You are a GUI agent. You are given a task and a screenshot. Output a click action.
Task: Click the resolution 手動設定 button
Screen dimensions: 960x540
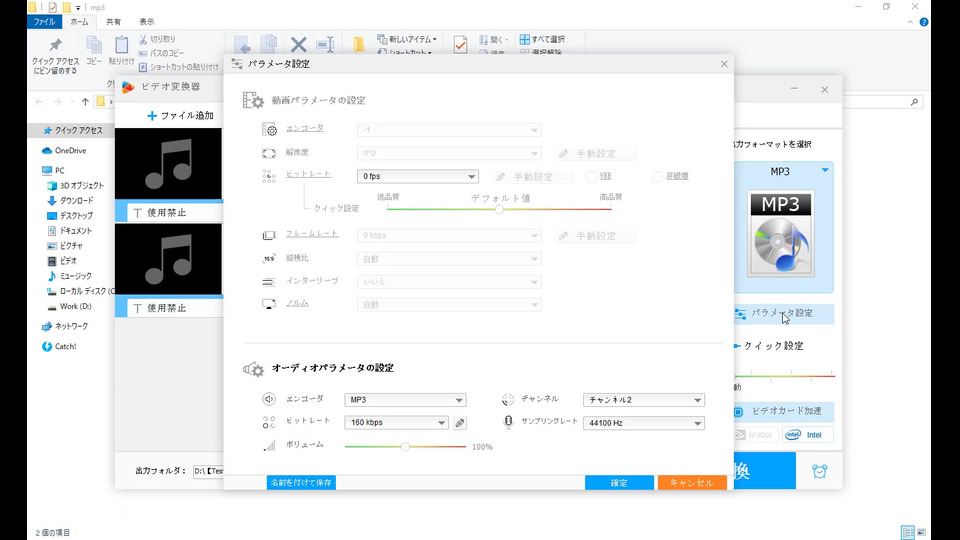click(596, 154)
